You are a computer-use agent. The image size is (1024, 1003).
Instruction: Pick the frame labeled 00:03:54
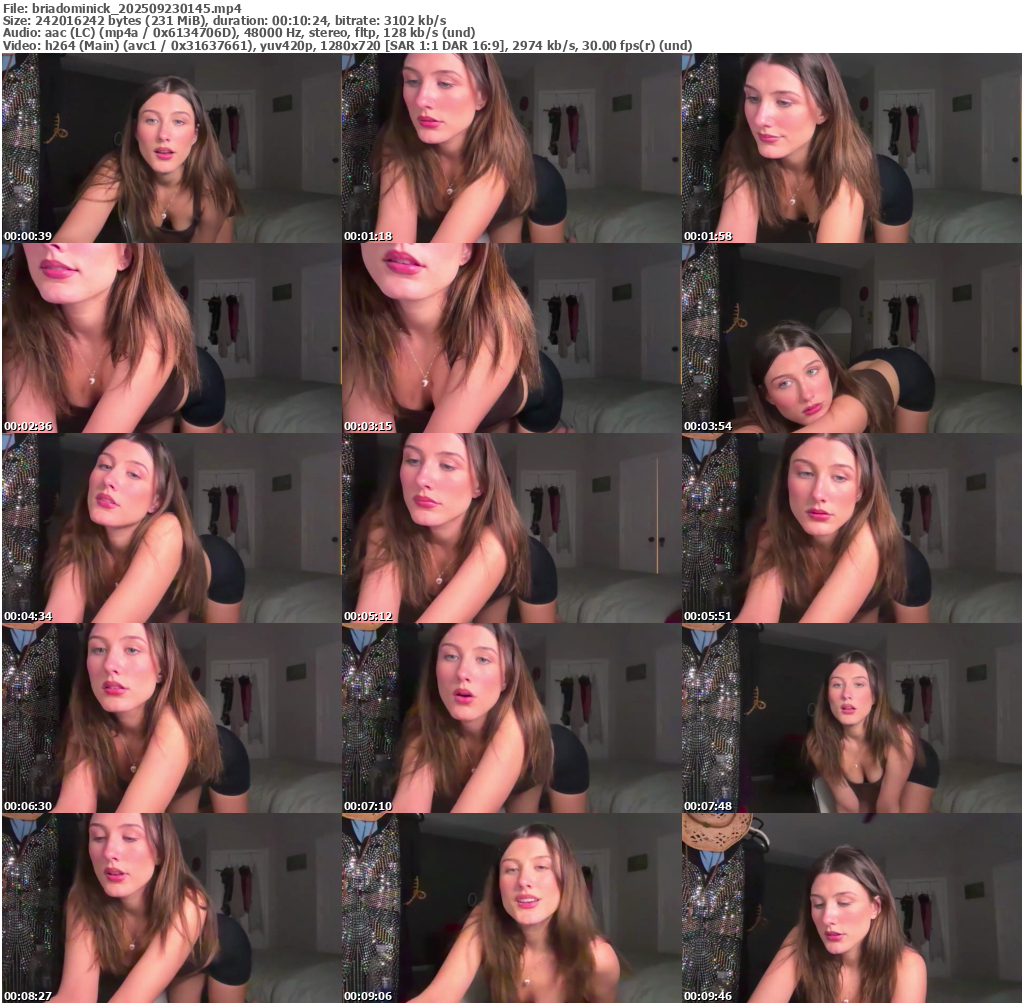[x=851, y=338]
